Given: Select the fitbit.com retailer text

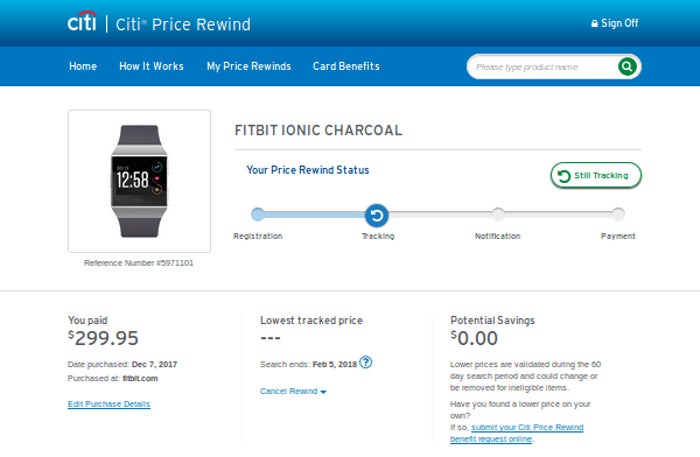Looking at the screenshot, I should coord(140,378).
